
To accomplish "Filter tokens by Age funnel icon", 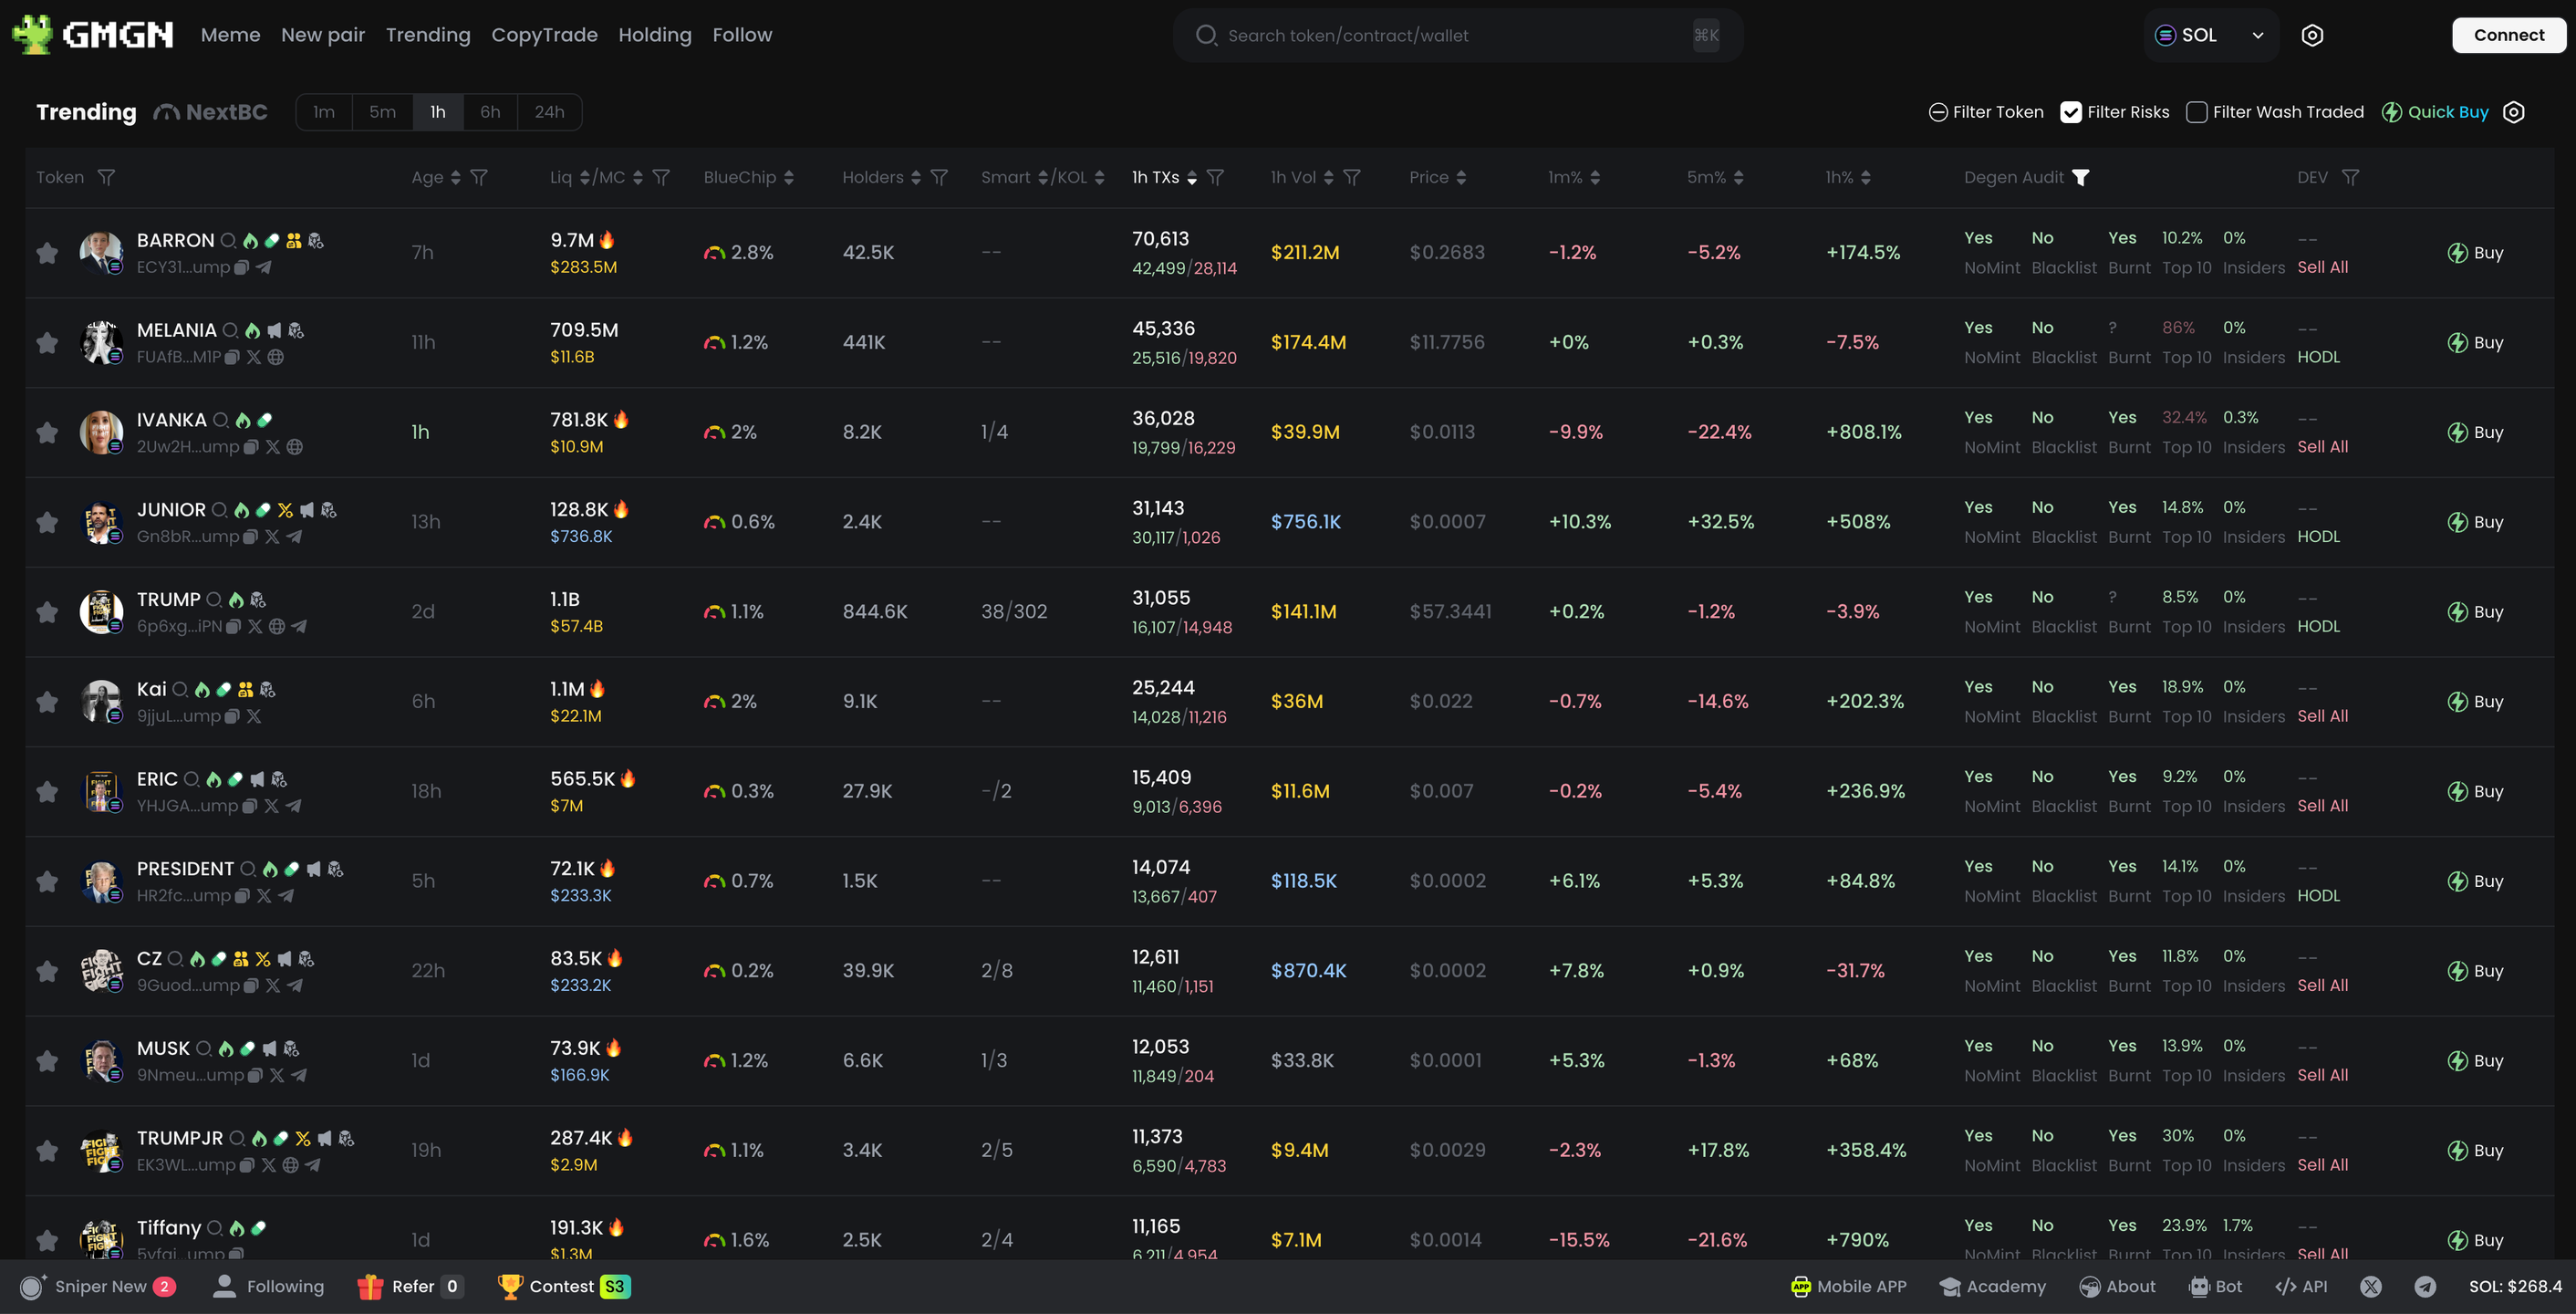I will [479, 177].
